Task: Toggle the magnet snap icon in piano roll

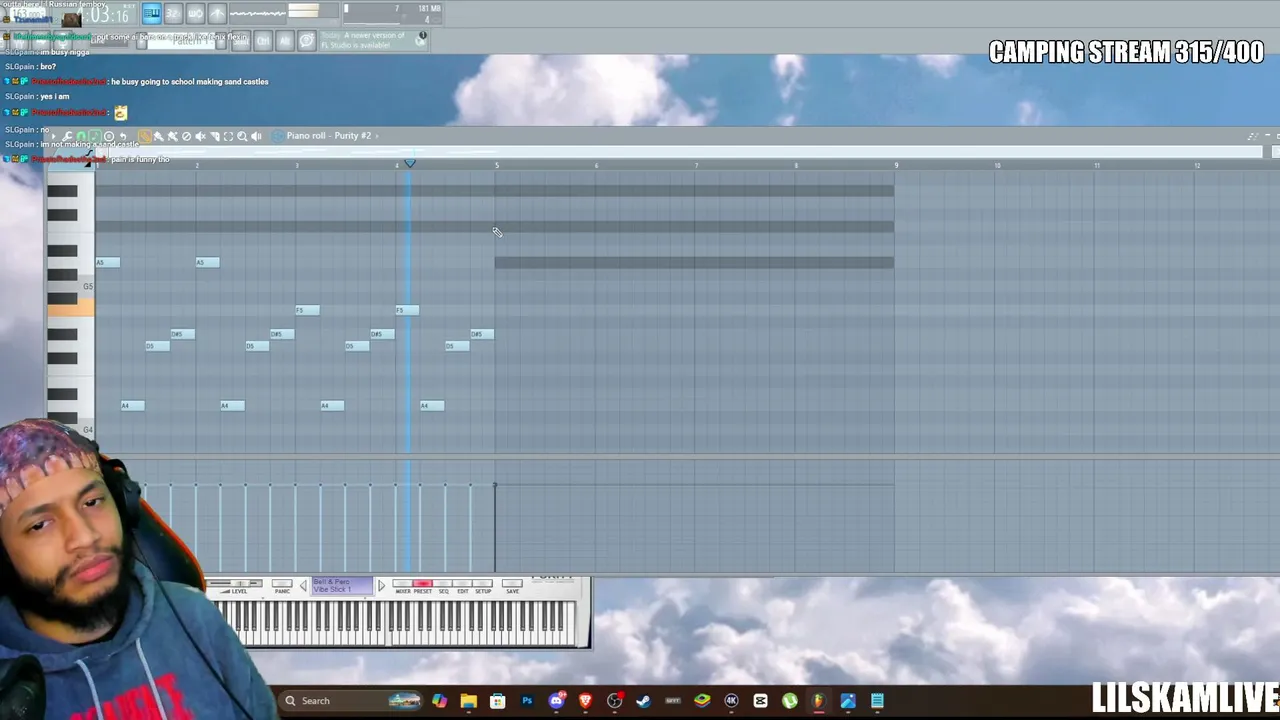Action: tap(82, 136)
